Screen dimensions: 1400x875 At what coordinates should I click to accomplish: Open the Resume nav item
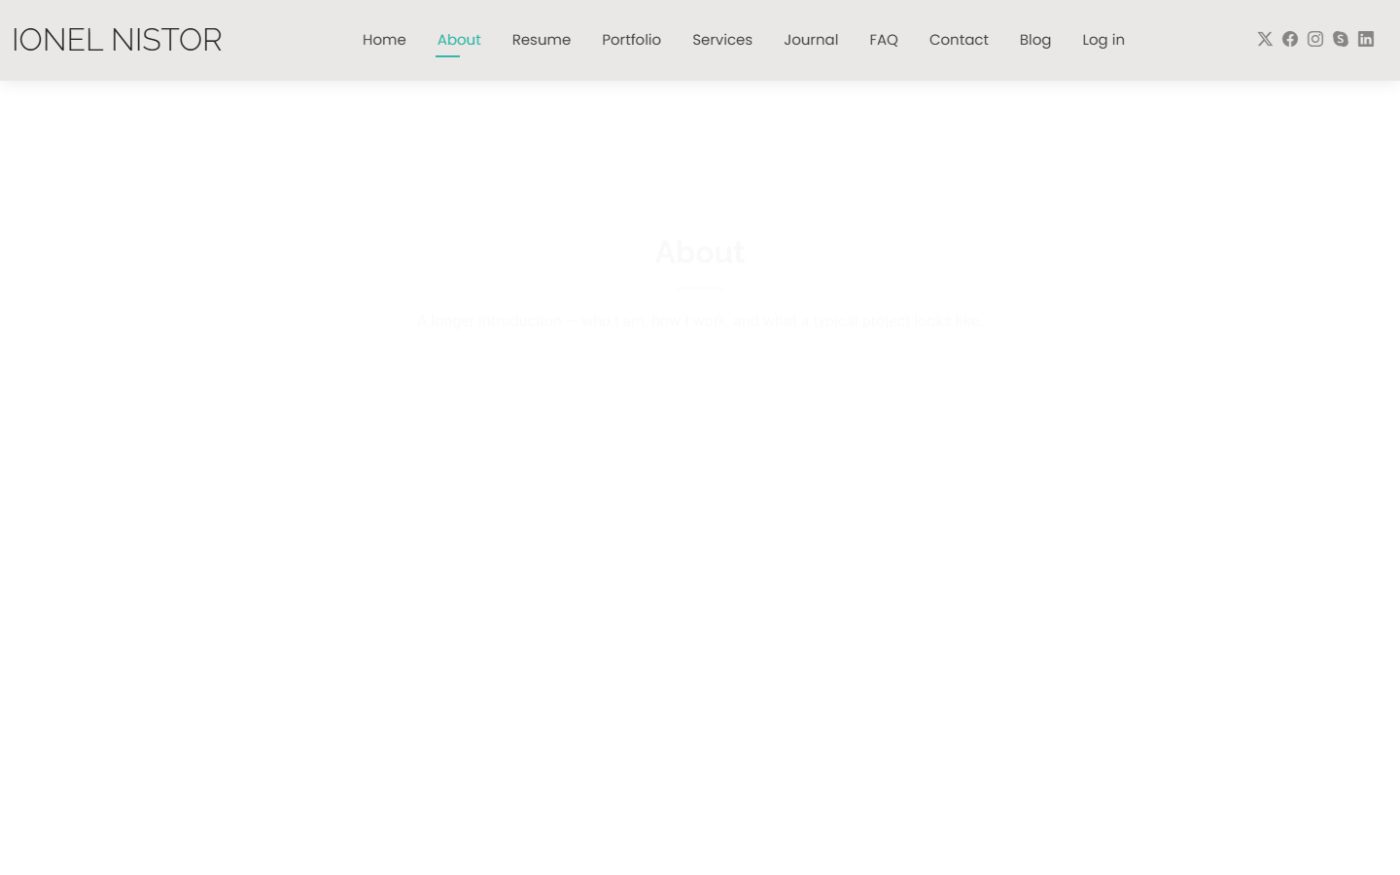click(541, 40)
